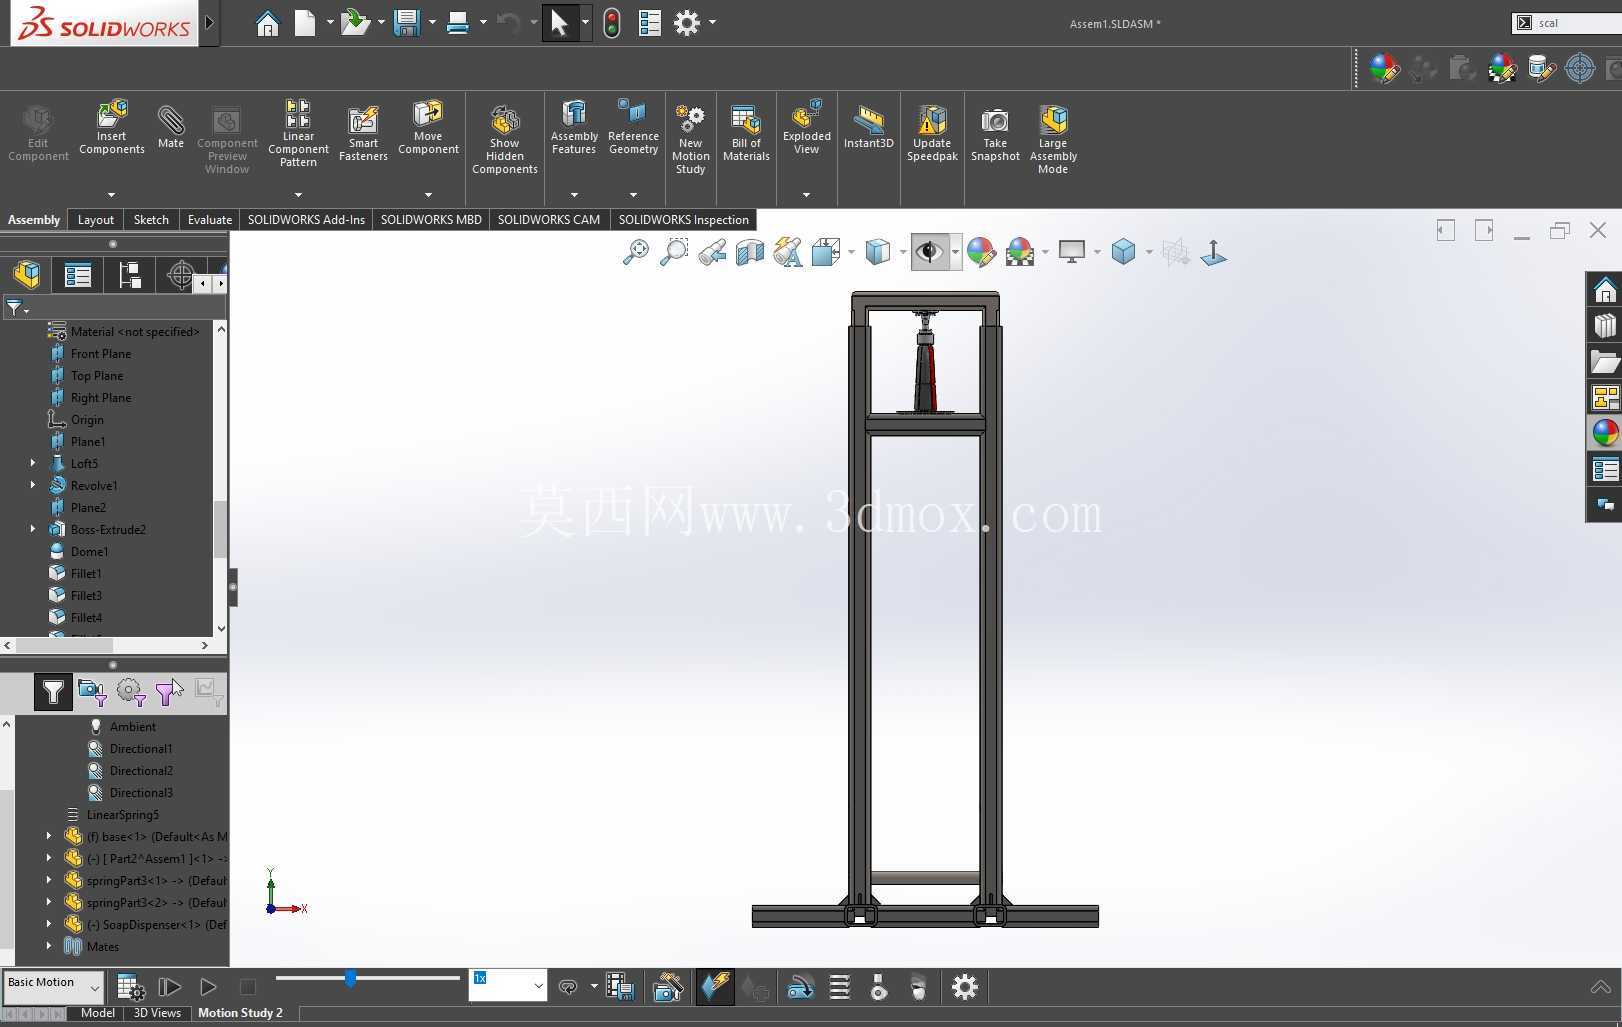The height and width of the screenshot is (1027, 1622).
Task: Toggle the rebuild traffic light icon
Action: coord(612,23)
